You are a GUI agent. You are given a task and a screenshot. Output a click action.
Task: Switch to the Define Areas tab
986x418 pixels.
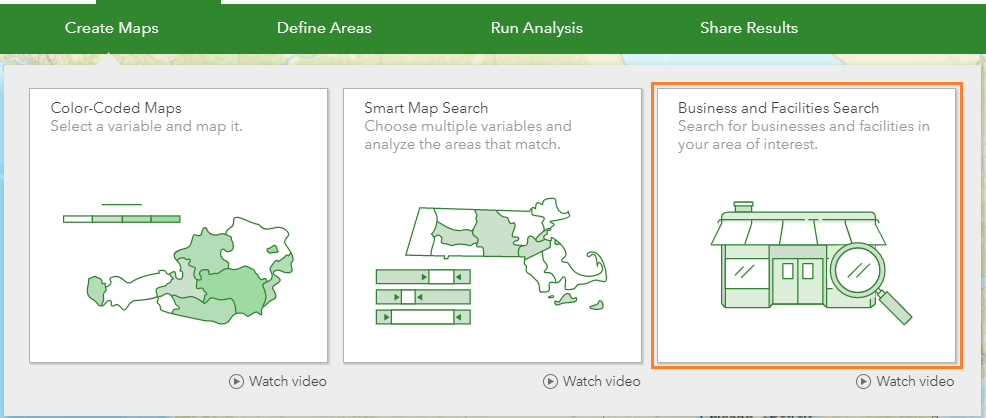[x=324, y=28]
